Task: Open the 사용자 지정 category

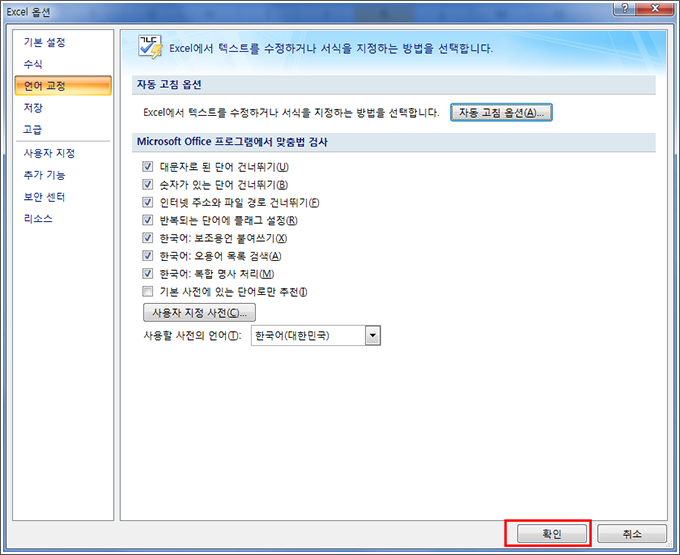Action: (x=49, y=153)
